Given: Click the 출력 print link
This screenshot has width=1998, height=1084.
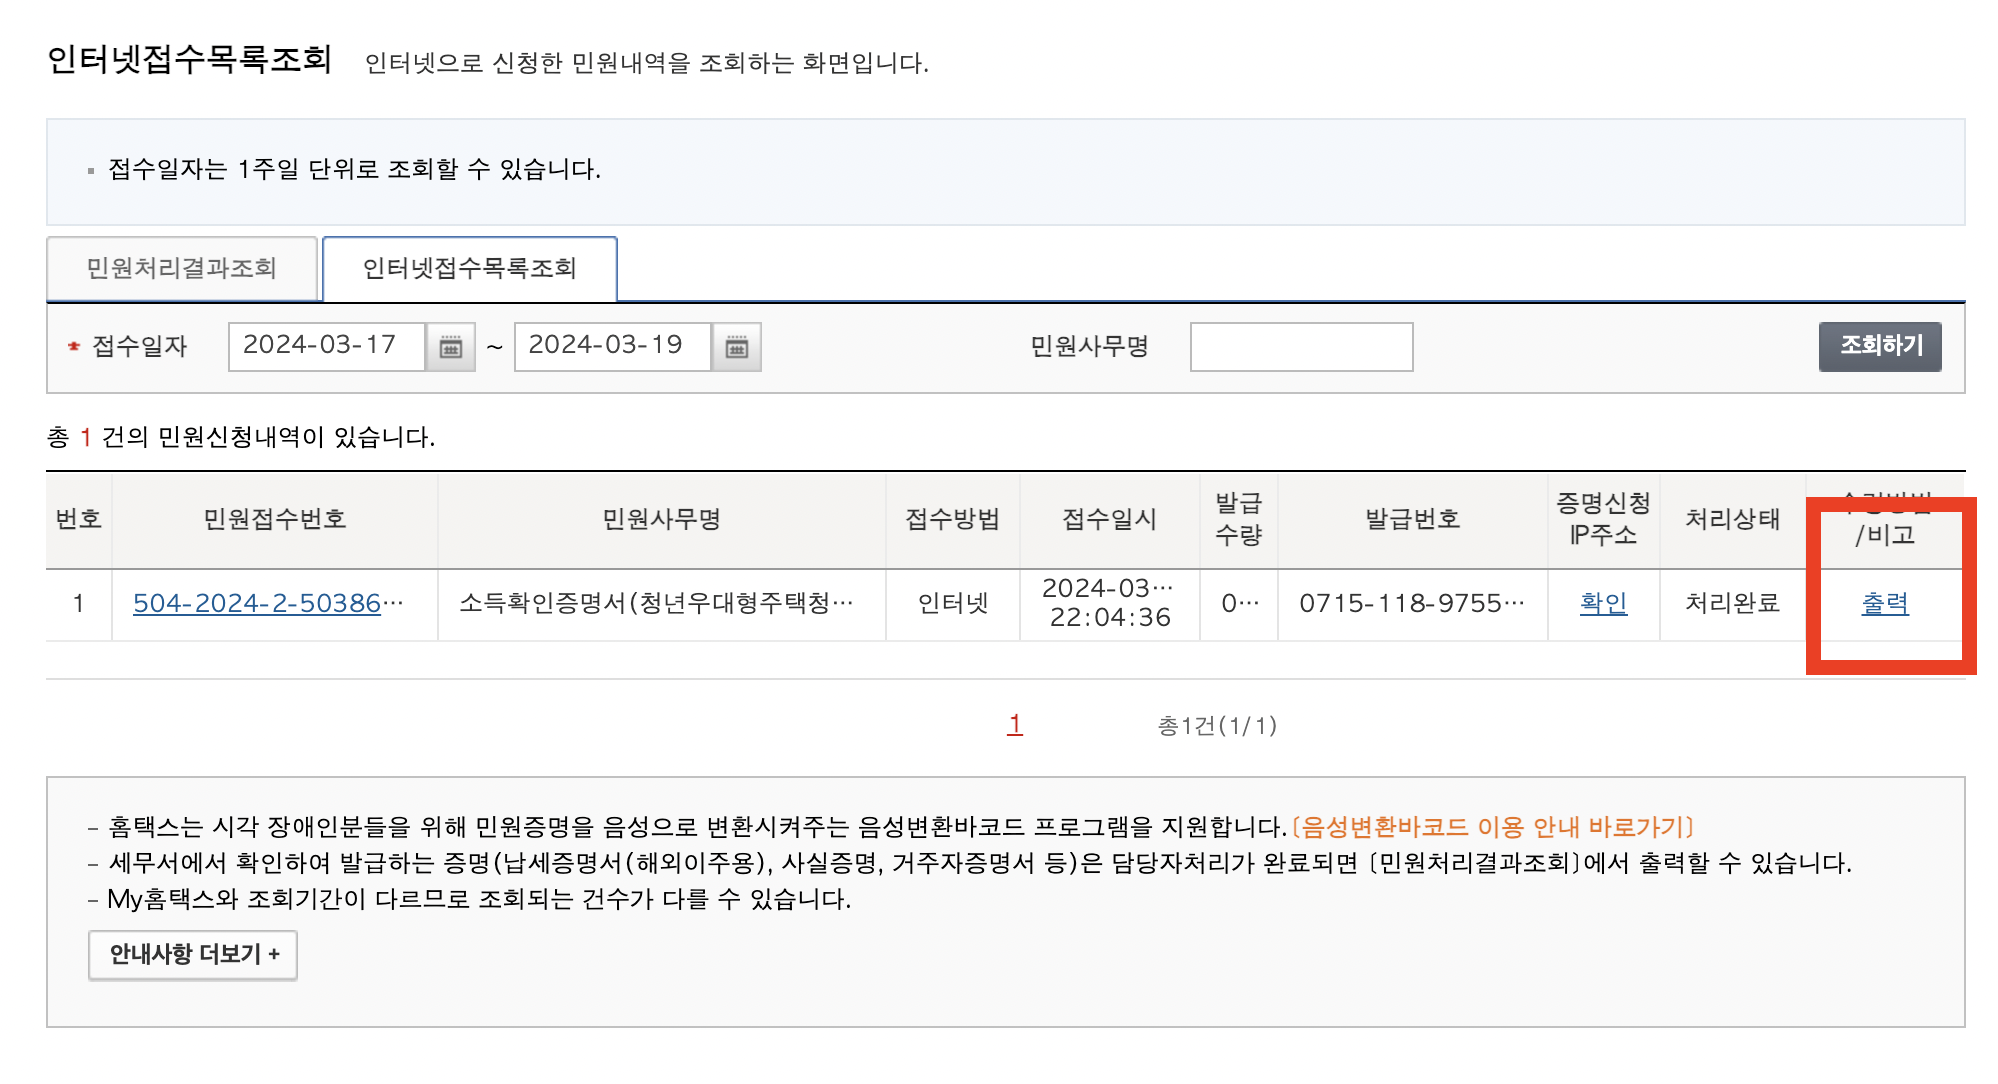Looking at the screenshot, I should pos(1884,603).
